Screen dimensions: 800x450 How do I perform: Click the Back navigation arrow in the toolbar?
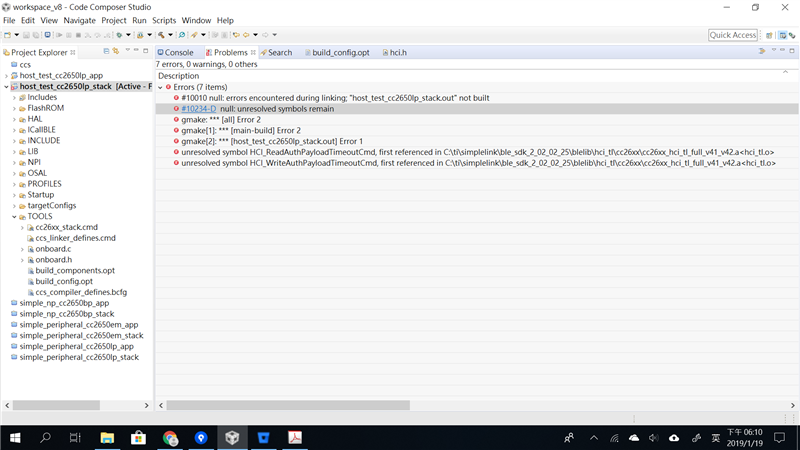click(x=246, y=35)
